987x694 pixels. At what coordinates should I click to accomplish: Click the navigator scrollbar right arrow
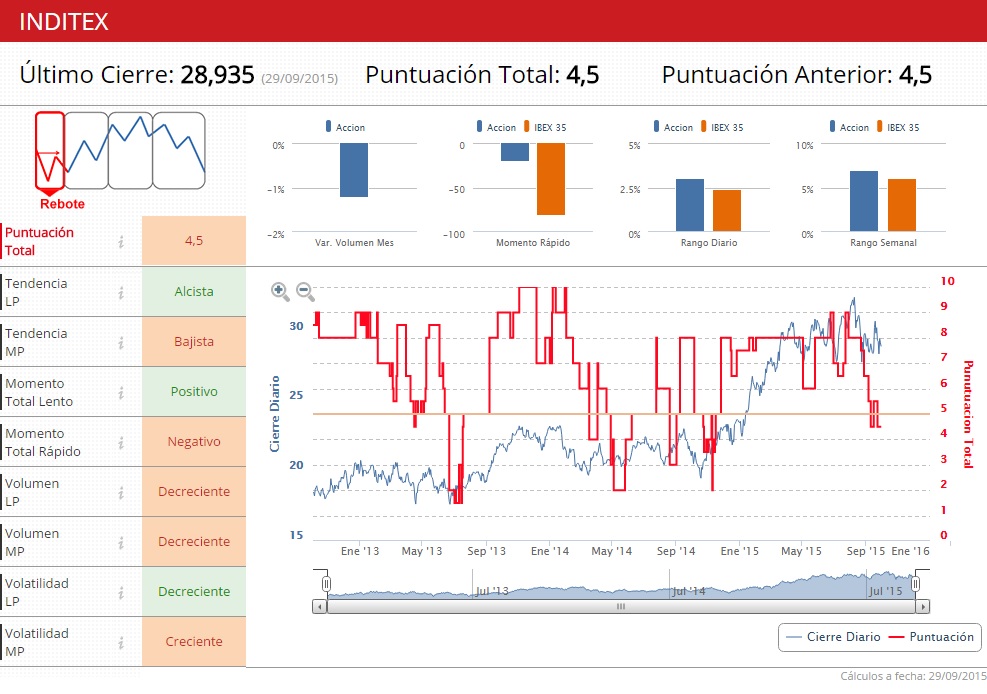coord(923,607)
